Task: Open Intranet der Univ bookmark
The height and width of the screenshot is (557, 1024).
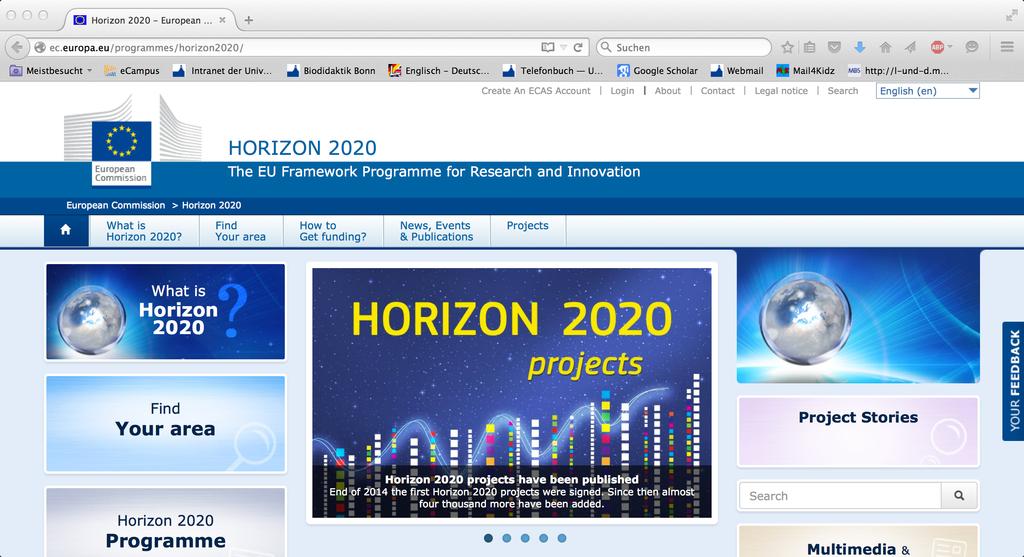Action: tap(222, 71)
